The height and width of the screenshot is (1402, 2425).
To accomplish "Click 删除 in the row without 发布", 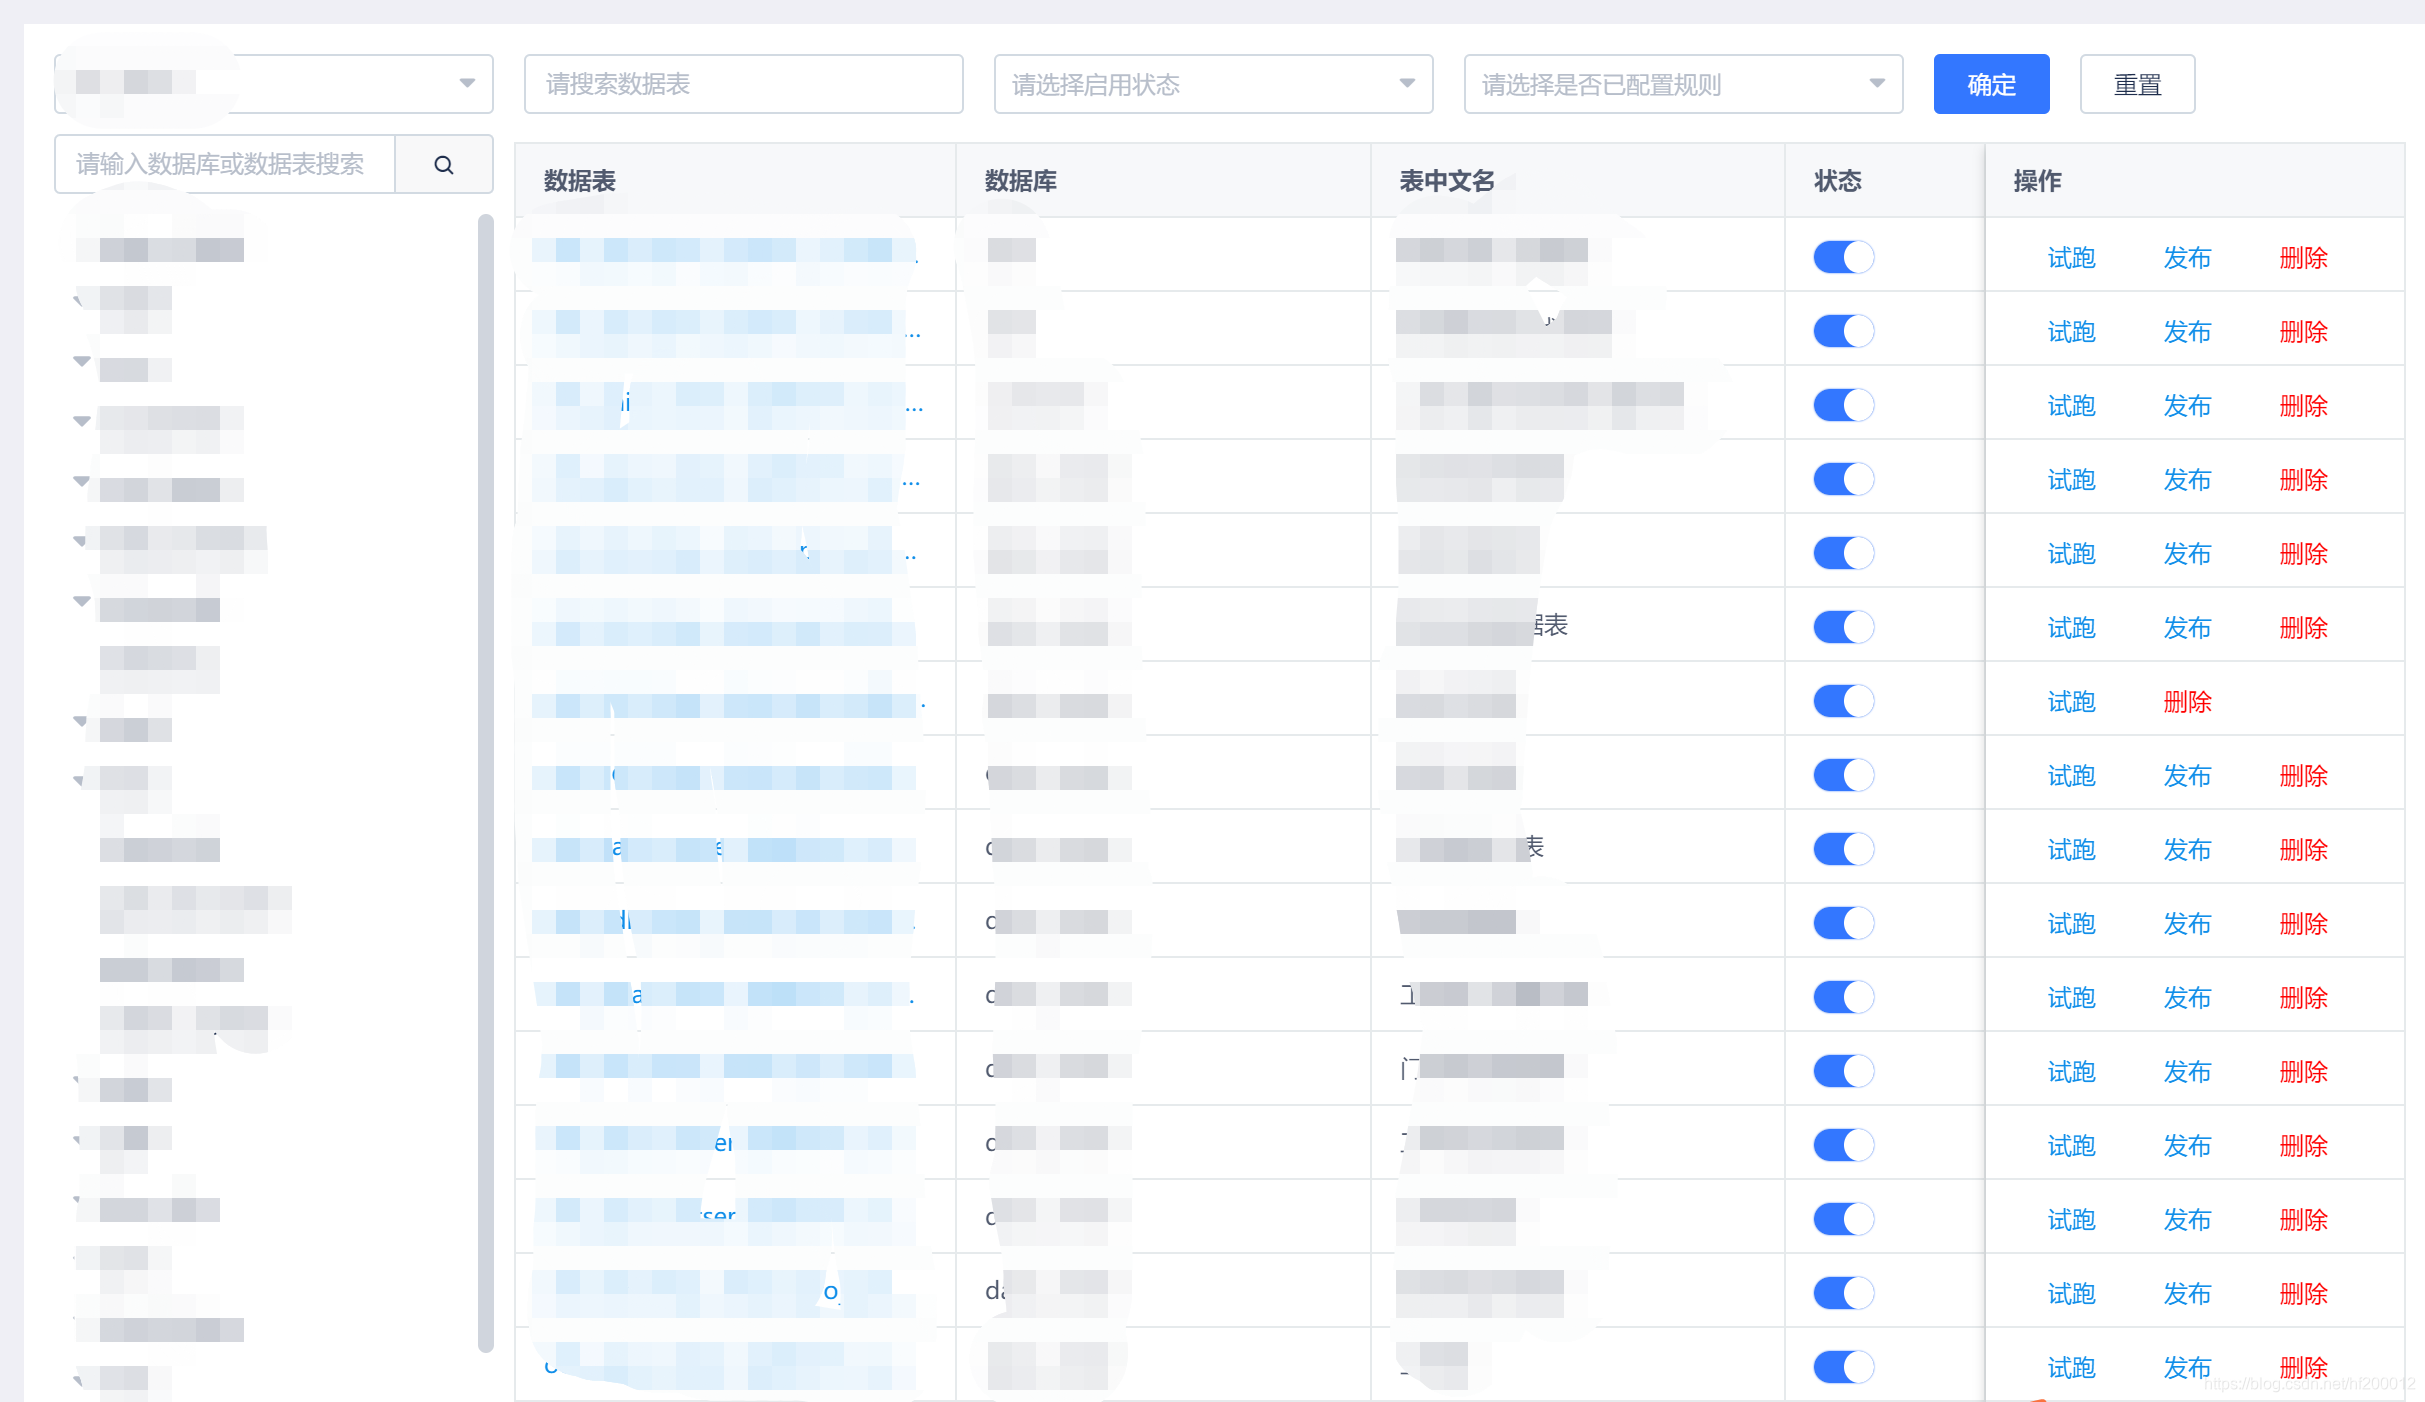I will (x=2187, y=702).
